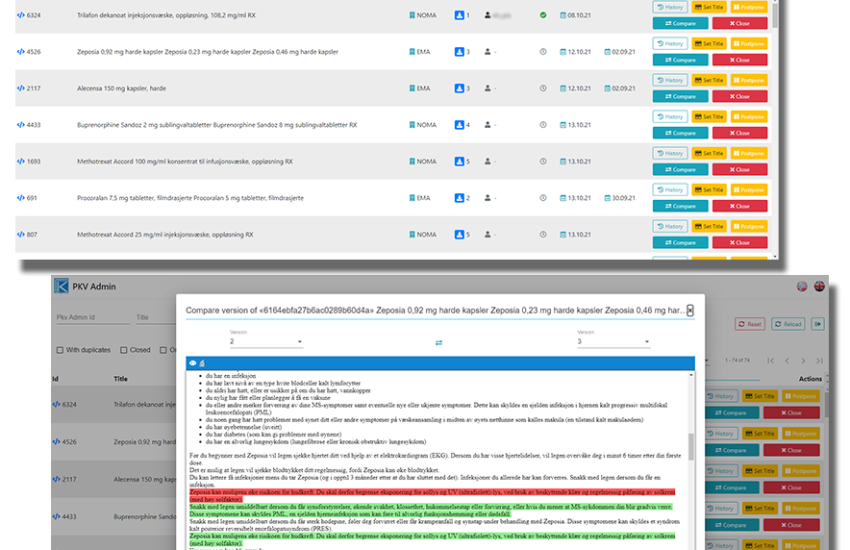The height and width of the screenshot is (550, 850).
Task: Click the red Close button for Alecensa in top list
Action: pos(739,96)
